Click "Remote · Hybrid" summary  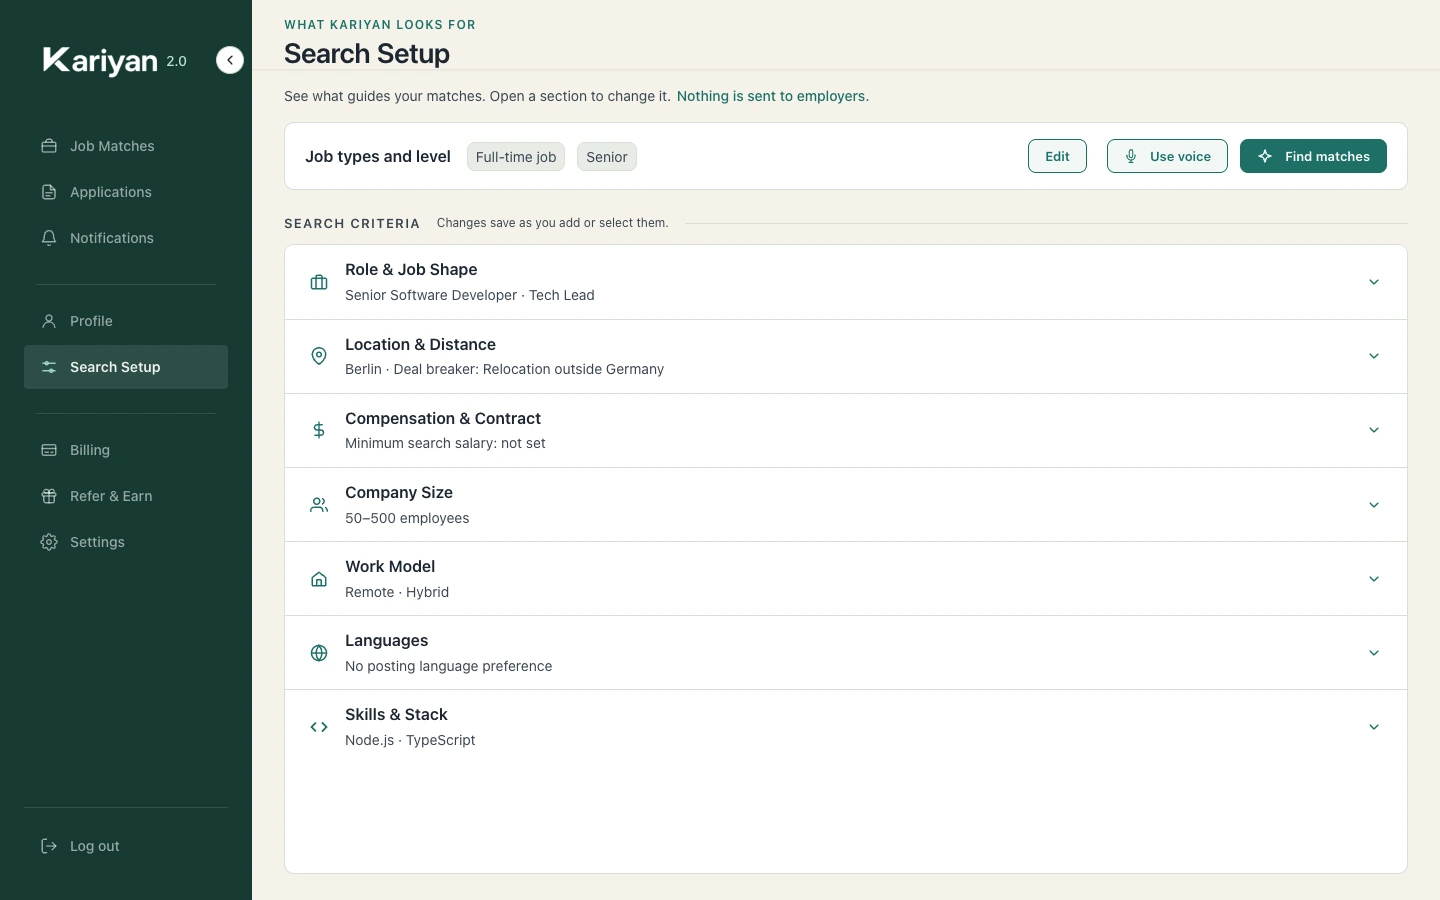tap(397, 592)
